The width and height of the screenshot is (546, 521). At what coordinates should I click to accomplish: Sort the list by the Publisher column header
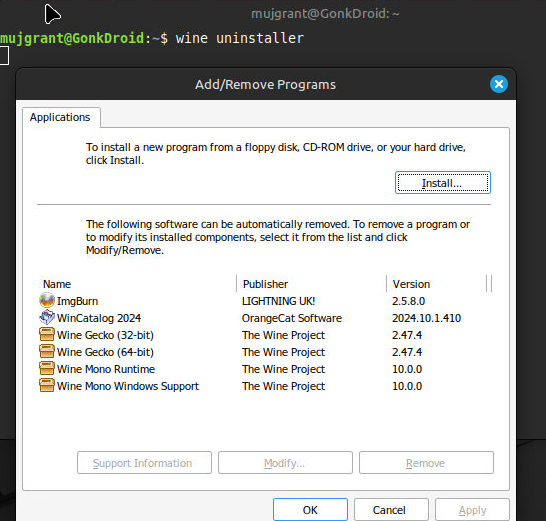point(312,284)
